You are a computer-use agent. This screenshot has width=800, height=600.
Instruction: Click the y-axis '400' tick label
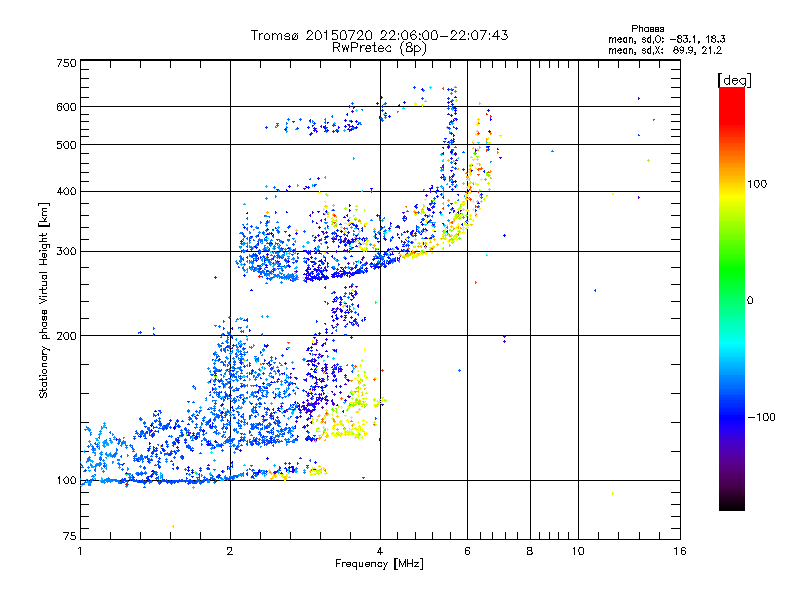click(x=66, y=192)
